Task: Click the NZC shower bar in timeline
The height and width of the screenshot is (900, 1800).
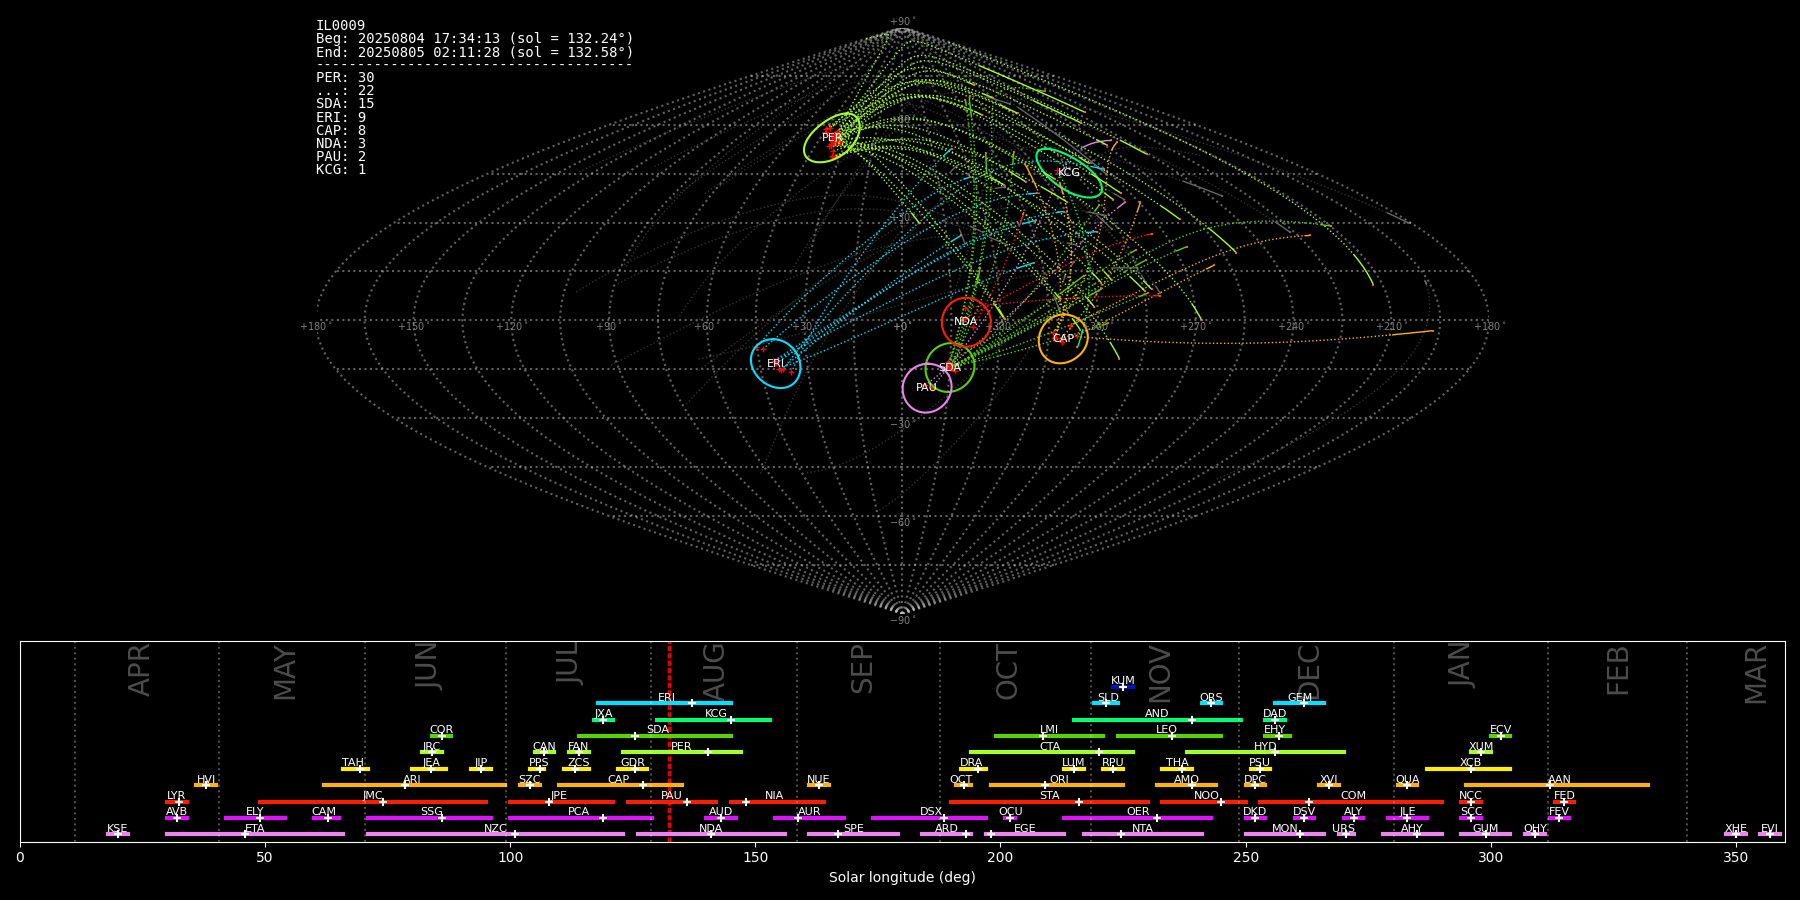Action: pyautogui.click(x=495, y=834)
